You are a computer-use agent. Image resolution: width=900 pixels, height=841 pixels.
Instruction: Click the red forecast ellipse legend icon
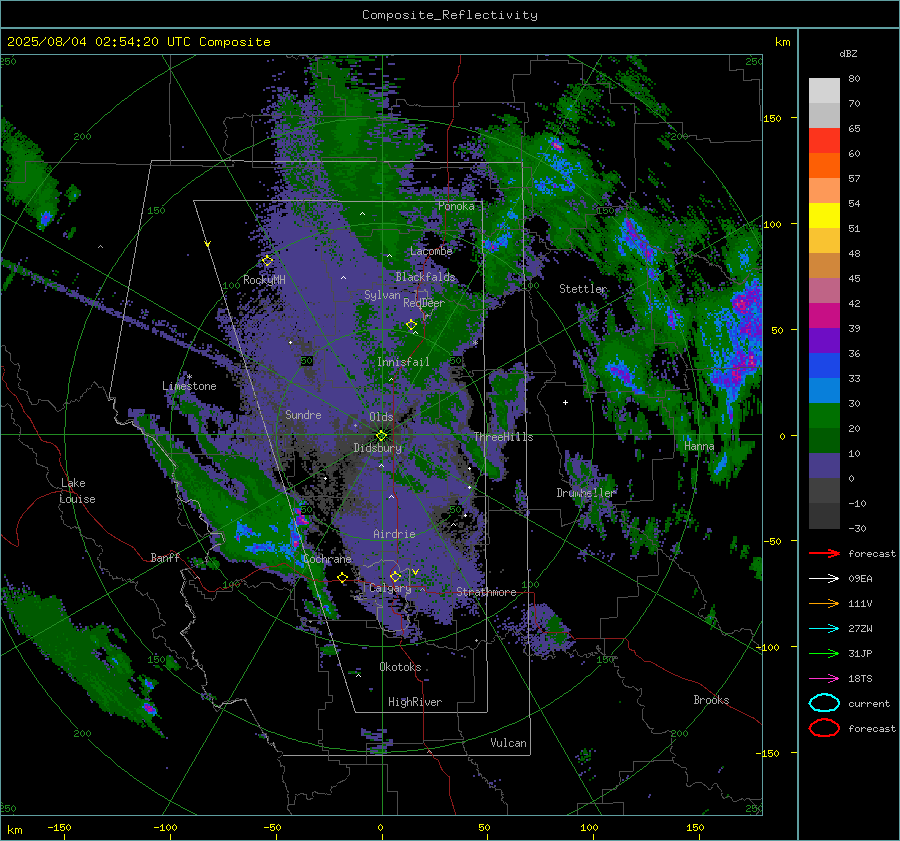(x=824, y=728)
